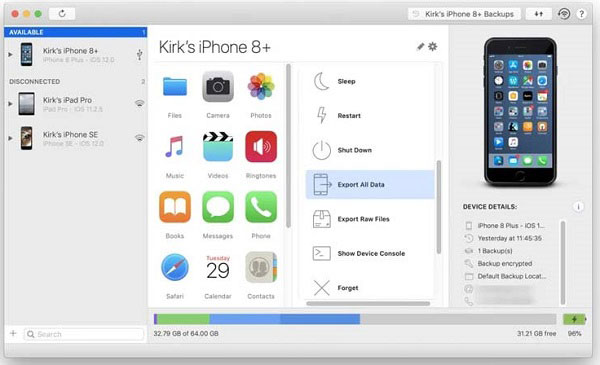The height and width of the screenshot is (365, 600).
Task: Open Show Device Console action
Action: click(370, 253)
